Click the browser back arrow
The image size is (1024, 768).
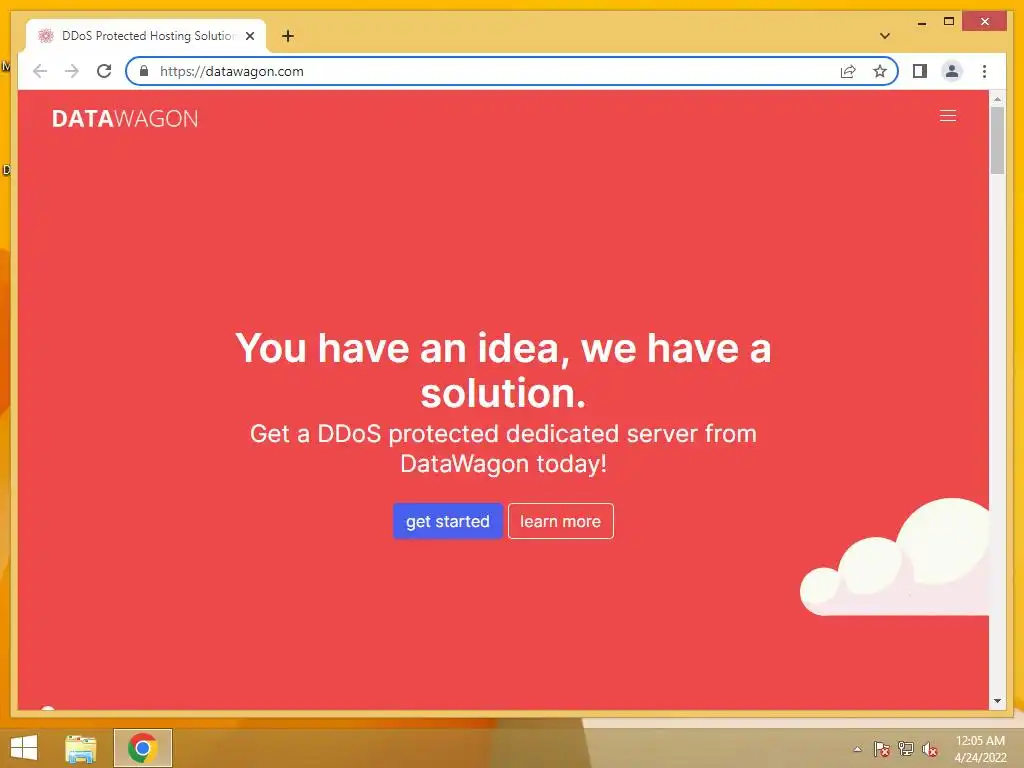click(x=40, y=71)
